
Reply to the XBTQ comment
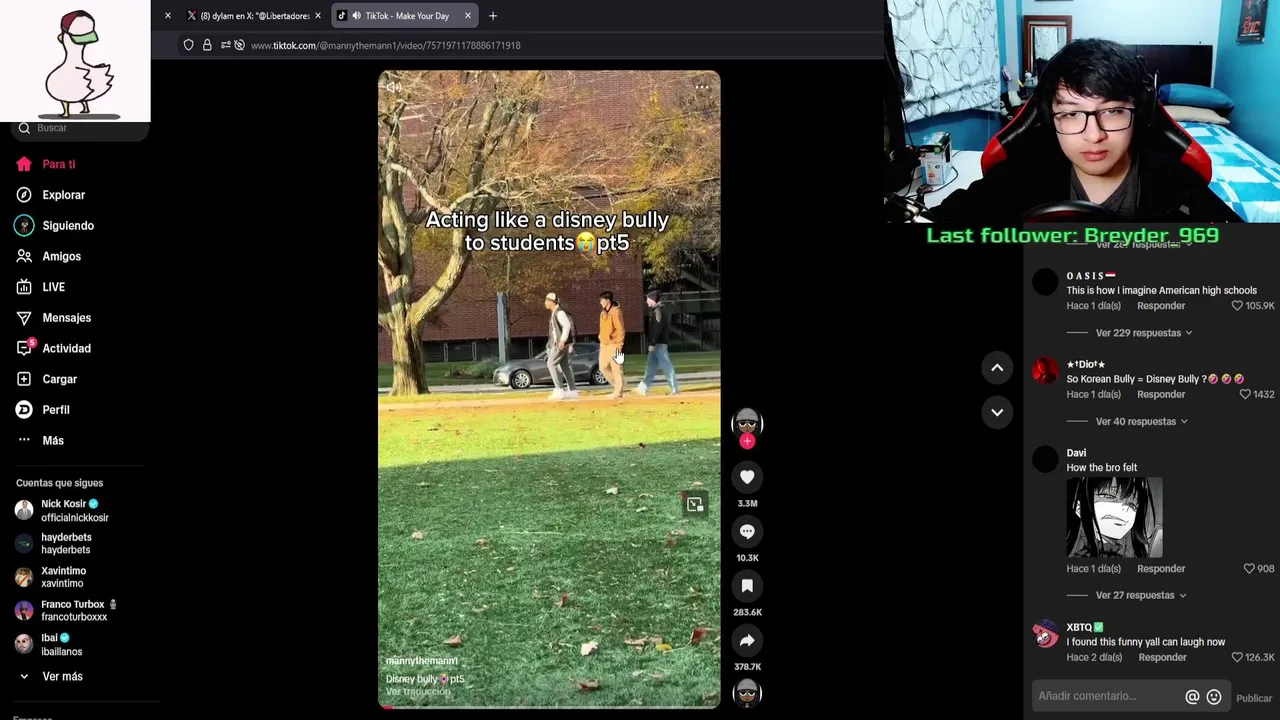tap(1162, 657)
